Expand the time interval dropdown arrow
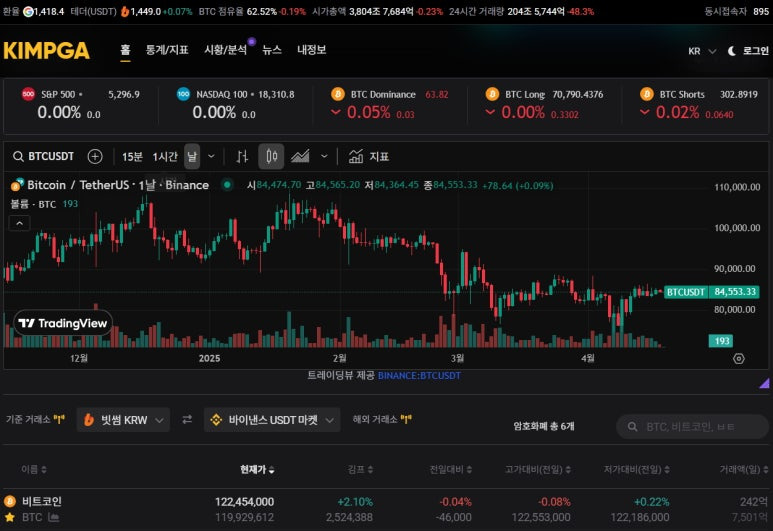This screenshot has height=531, width=773. tap(211, 157)
